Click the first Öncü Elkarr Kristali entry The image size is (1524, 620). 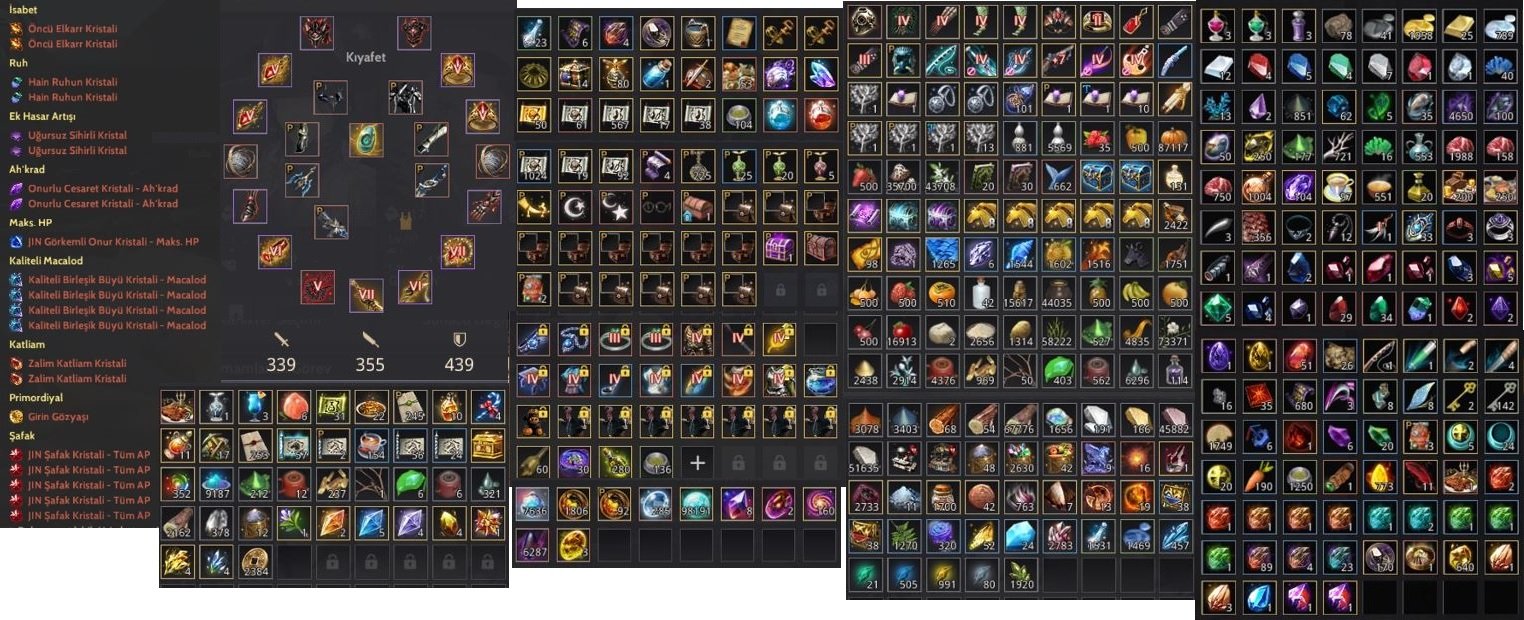tap(63, 29)
